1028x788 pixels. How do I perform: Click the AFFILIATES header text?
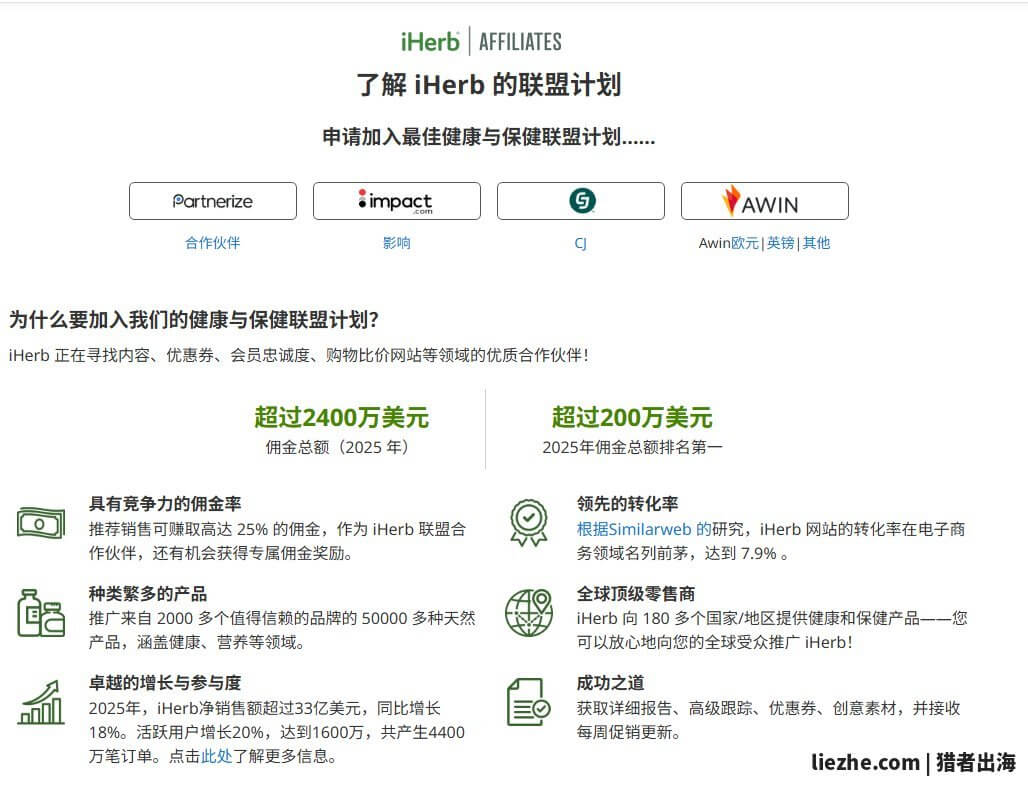pos(520,42)
